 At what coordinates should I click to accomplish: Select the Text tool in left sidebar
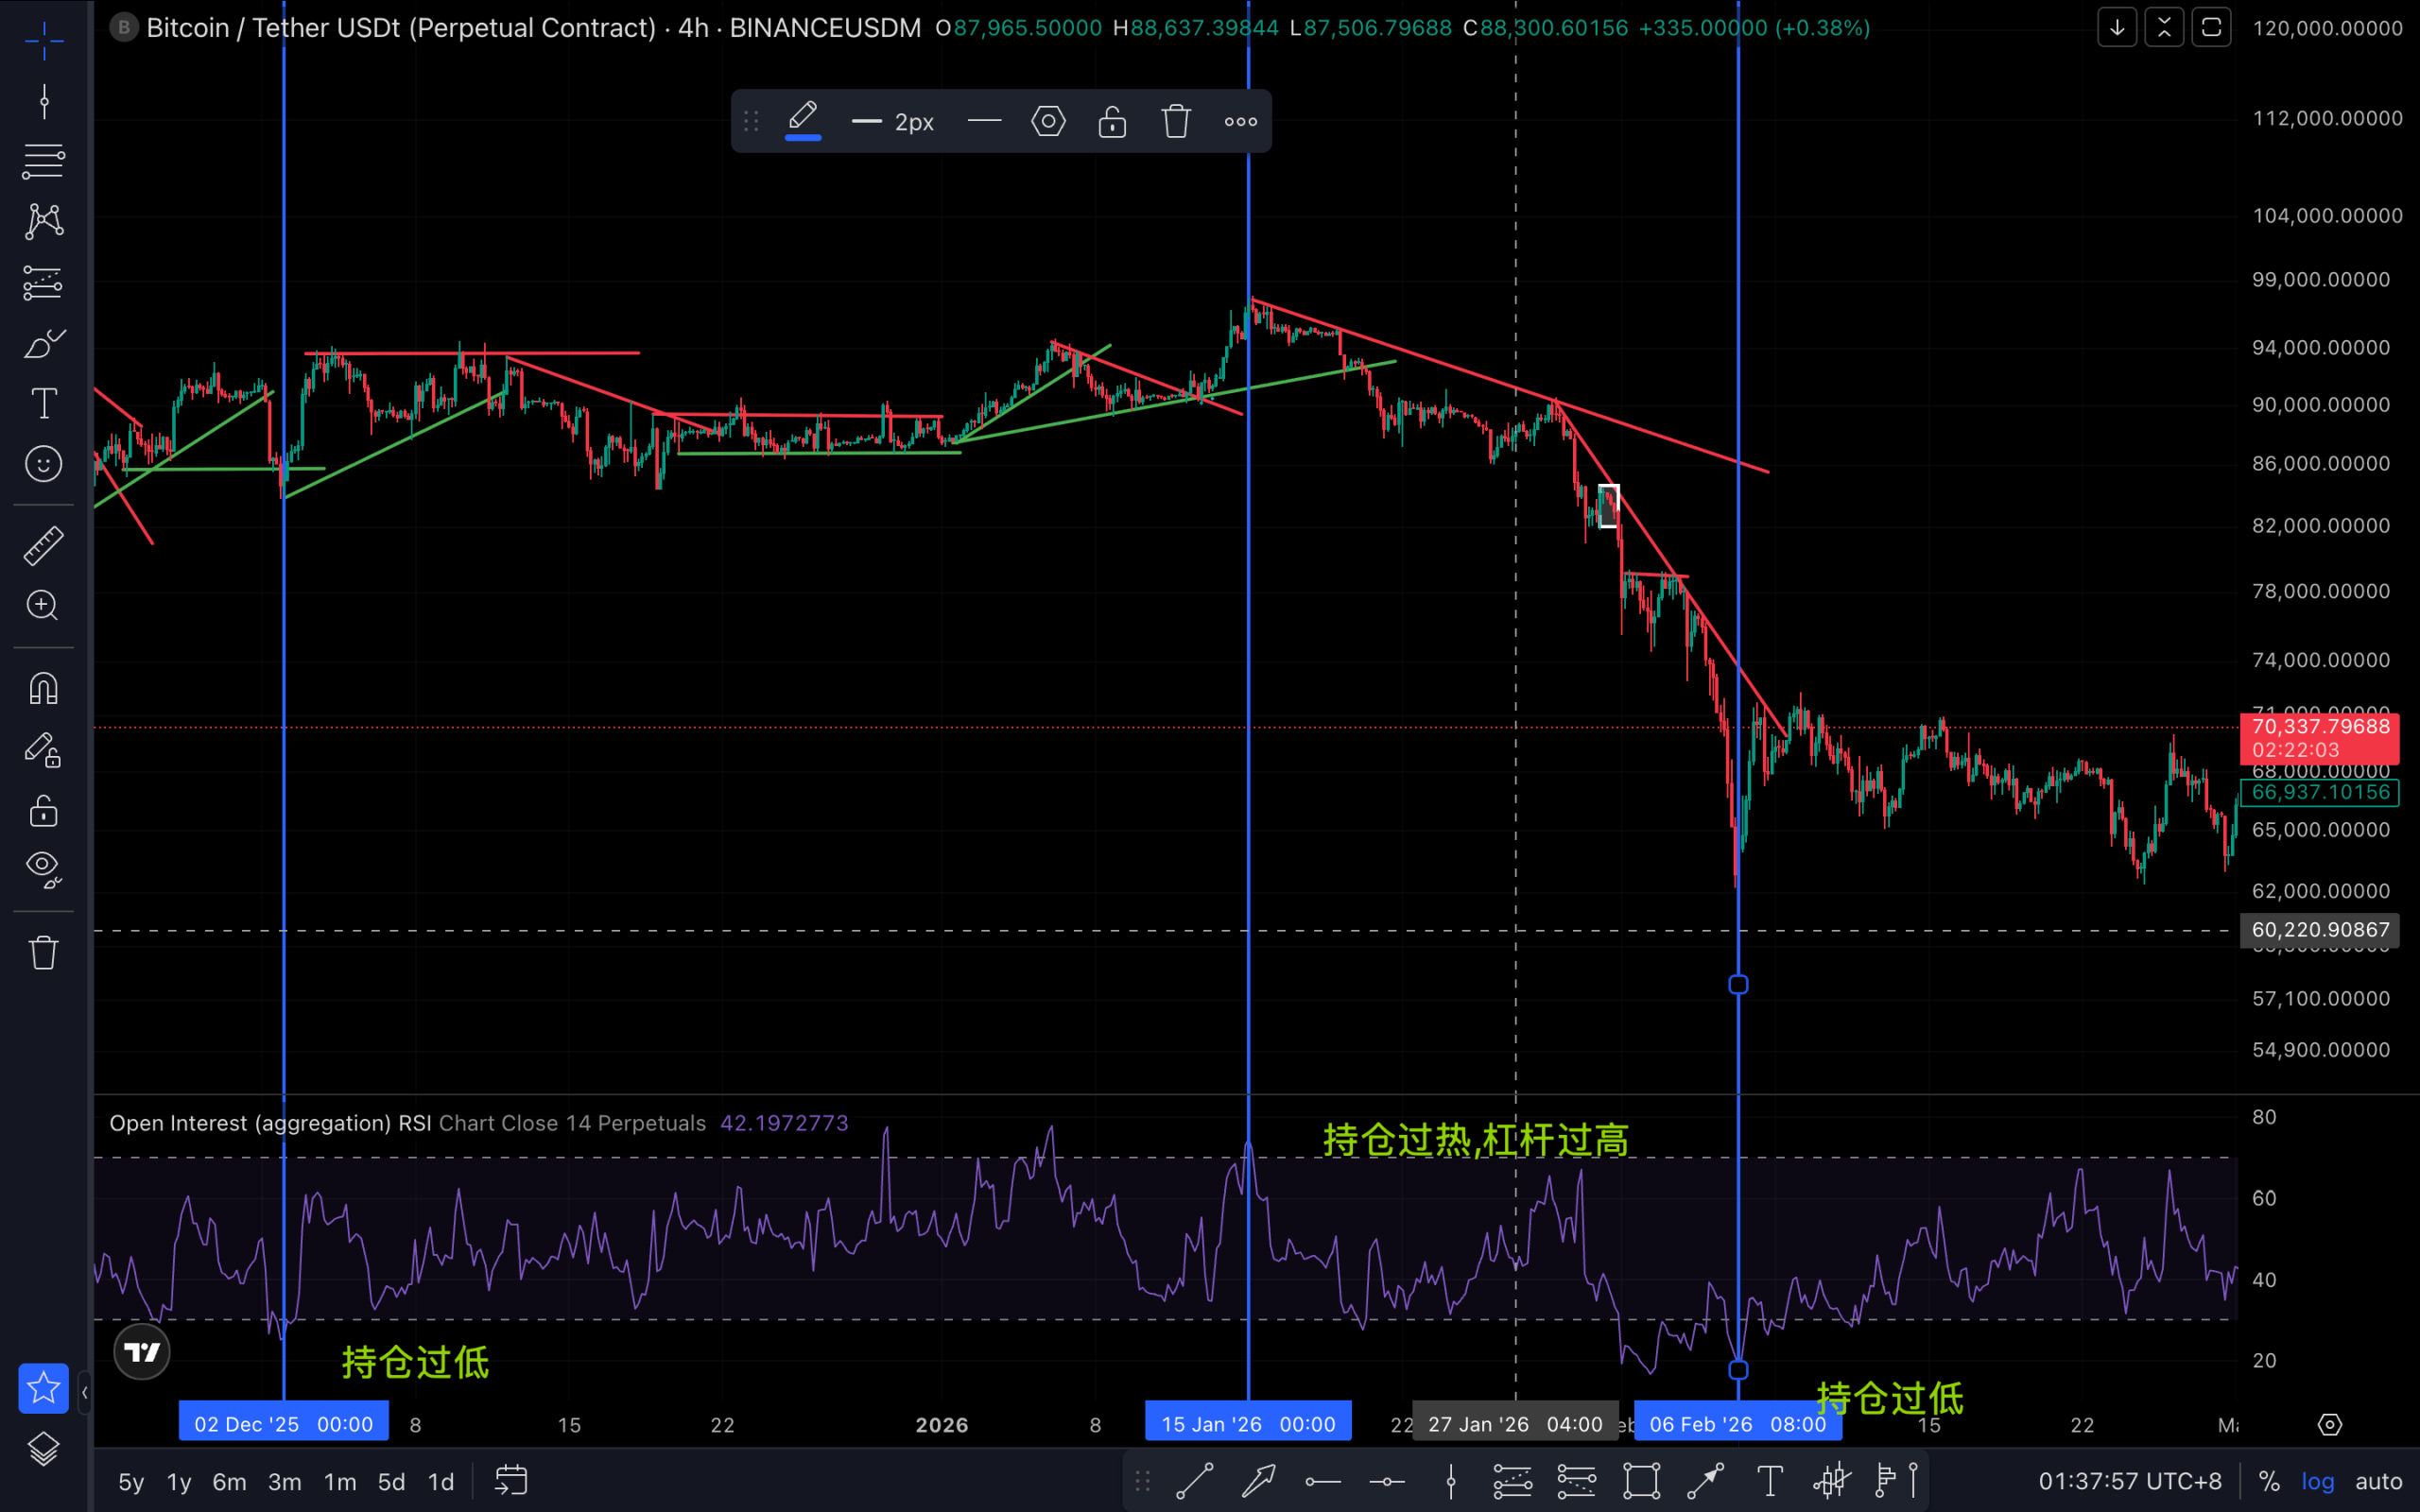[44, 404]
